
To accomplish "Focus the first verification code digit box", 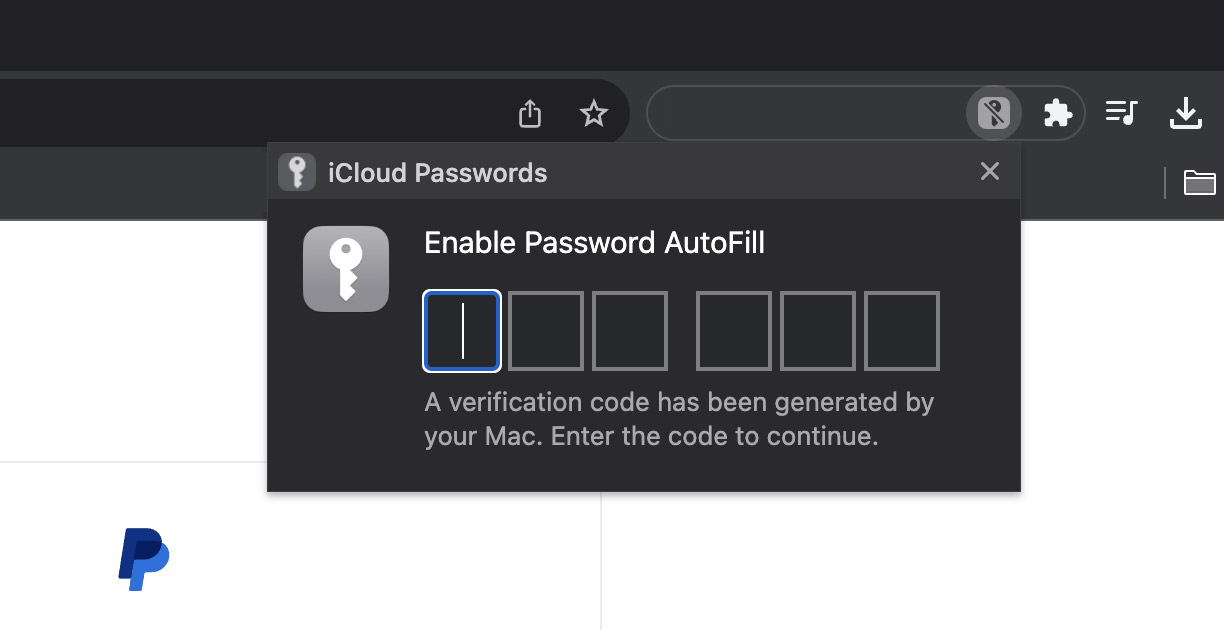I will point(462,331).
